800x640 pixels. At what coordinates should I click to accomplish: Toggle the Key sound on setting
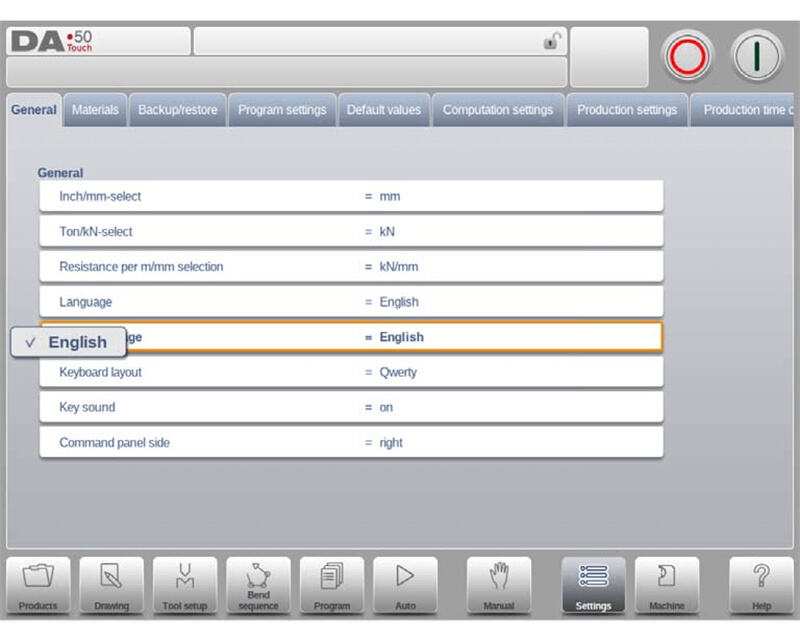click(x=351, y=407)
